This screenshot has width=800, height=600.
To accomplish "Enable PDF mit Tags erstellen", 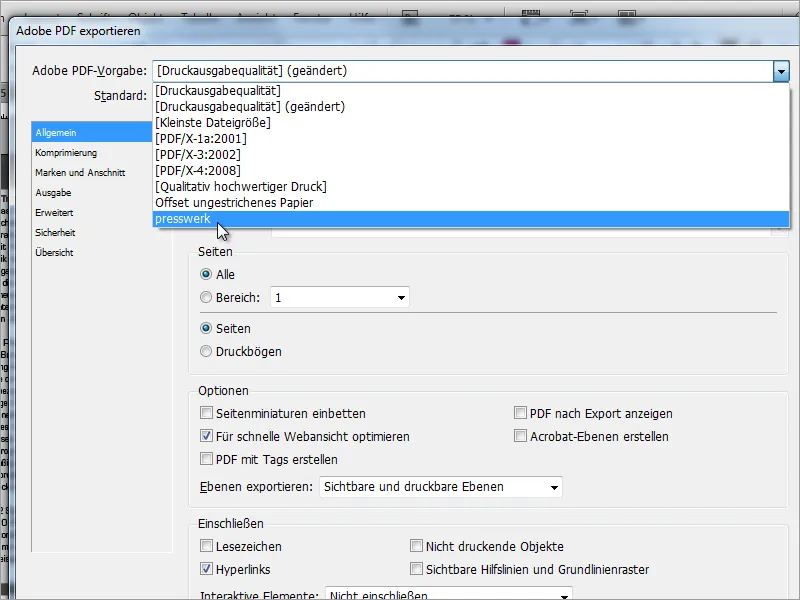I will (x=206, y=459).
